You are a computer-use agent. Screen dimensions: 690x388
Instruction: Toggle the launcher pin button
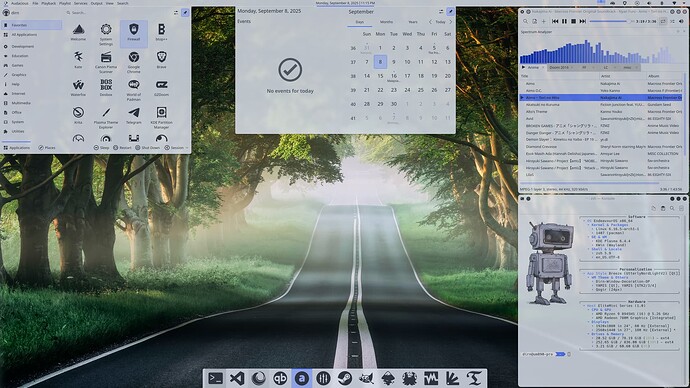(x=185, y=12)
